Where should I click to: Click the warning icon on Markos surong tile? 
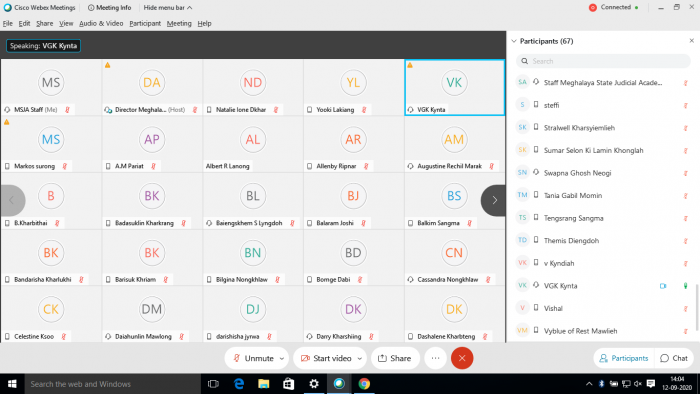(7, 122)
